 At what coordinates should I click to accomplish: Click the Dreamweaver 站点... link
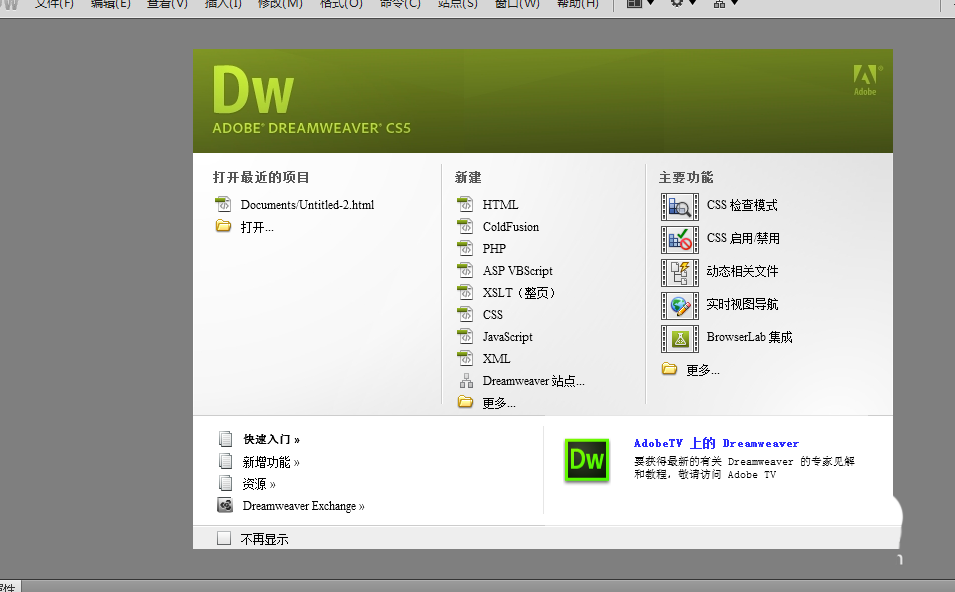click(534, 381)
